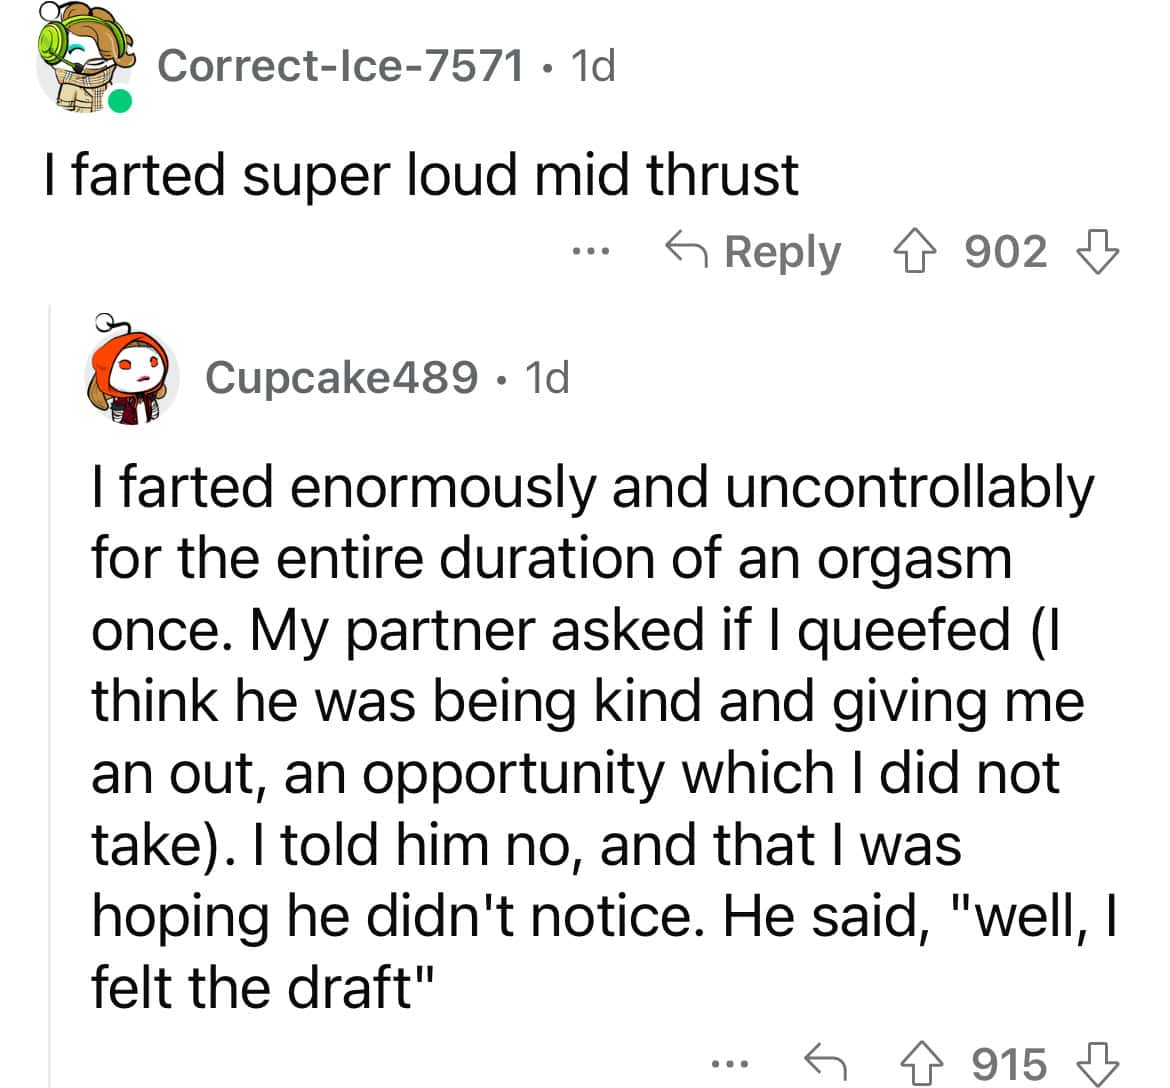The image size is (1170, 1088).
Task: Click the 1d timestamp beside Cupcake489
Action: tap(546, 377)
